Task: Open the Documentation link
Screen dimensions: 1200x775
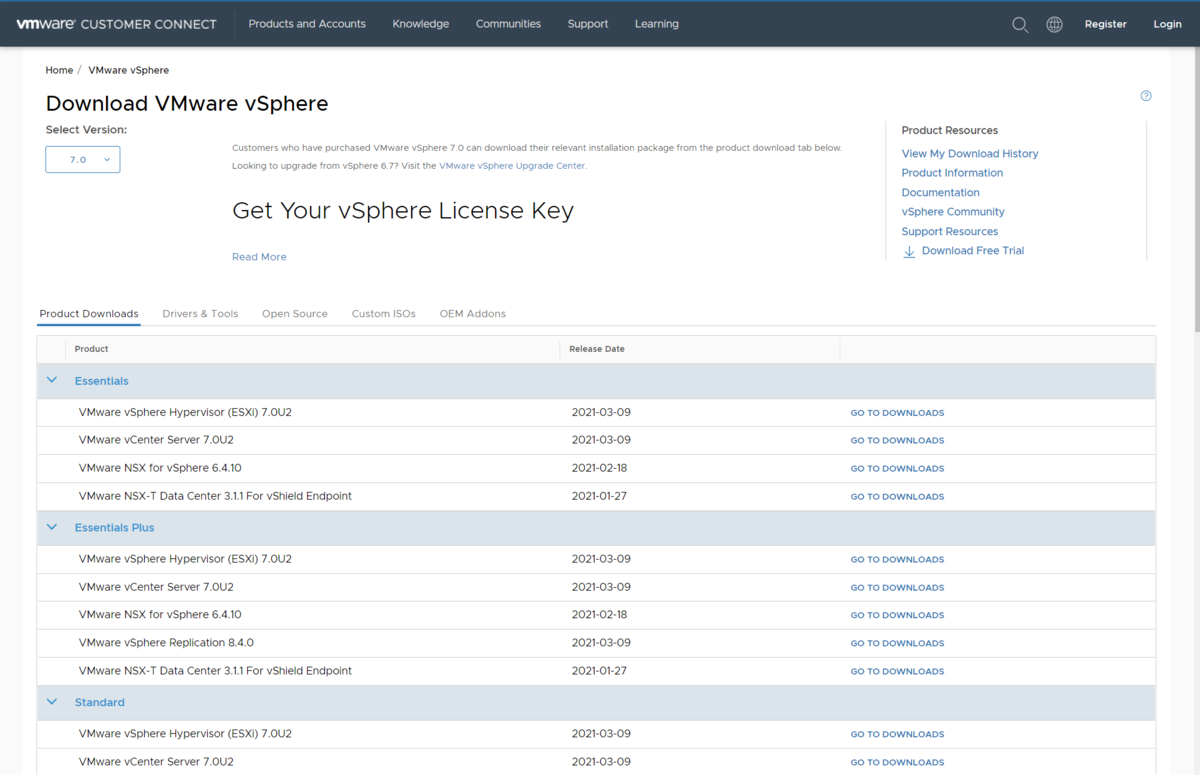Action: point(941,193)
